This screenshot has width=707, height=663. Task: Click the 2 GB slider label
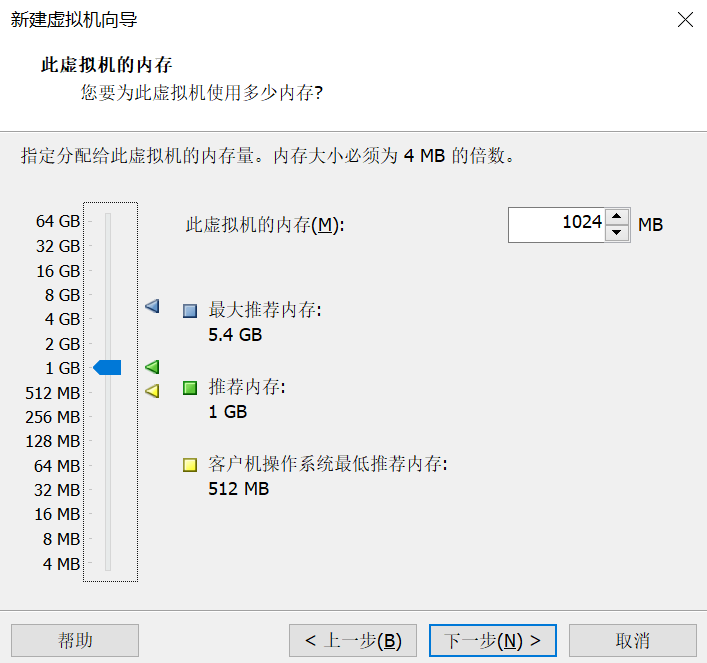[62, 344]
